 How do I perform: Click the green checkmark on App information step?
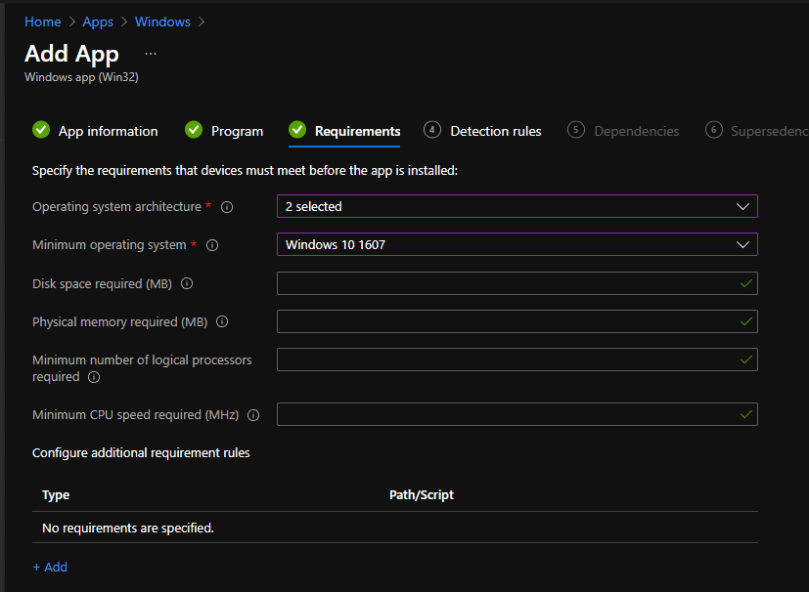(x=40, y=130)
